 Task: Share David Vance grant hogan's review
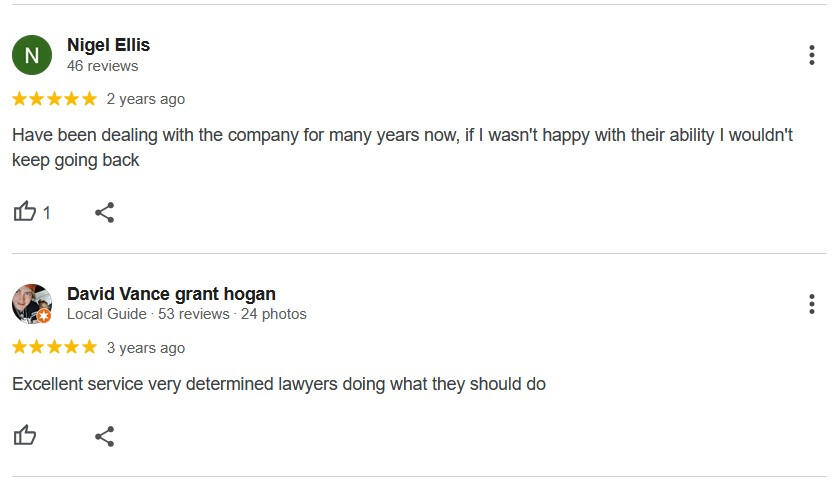(x=105, y=436)
